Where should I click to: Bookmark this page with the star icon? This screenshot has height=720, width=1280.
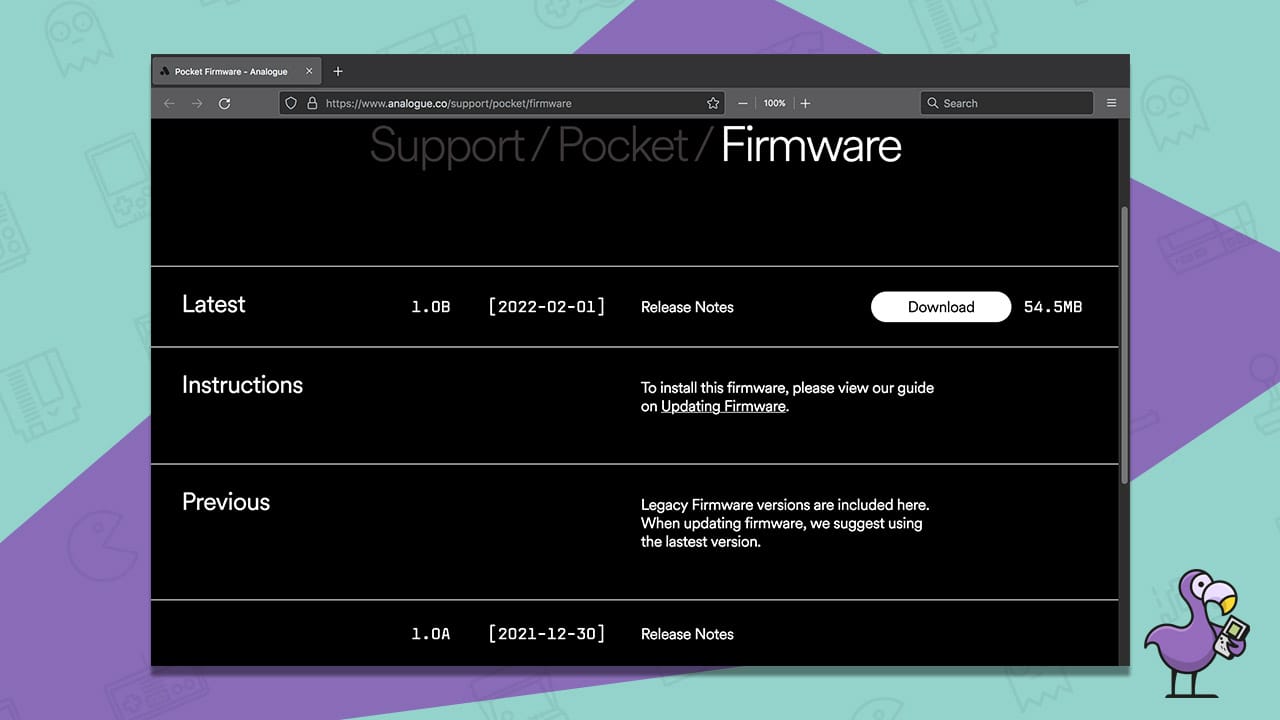point(713,103)
